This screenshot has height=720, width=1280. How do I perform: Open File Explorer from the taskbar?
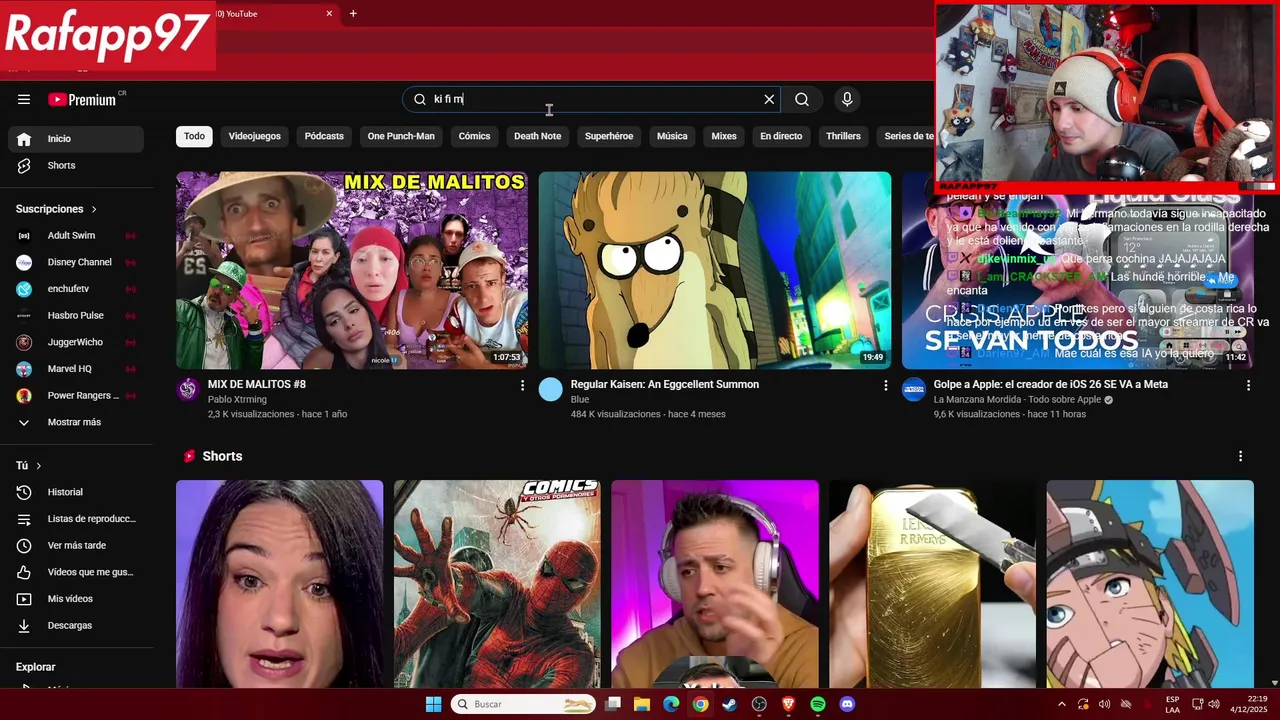point(642,704)
